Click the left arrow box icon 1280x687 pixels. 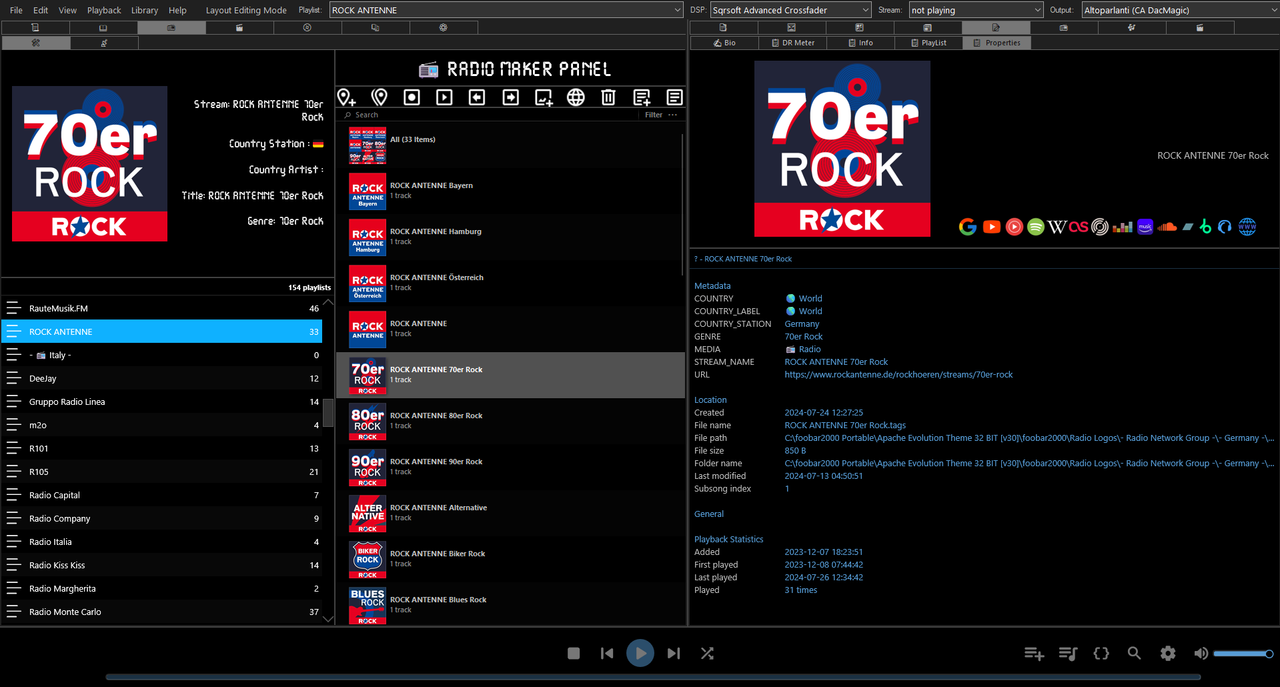tap(477, 97)
